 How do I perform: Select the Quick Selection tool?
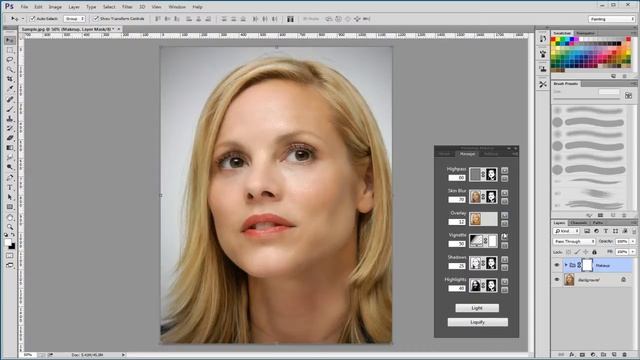pos(10,69)
